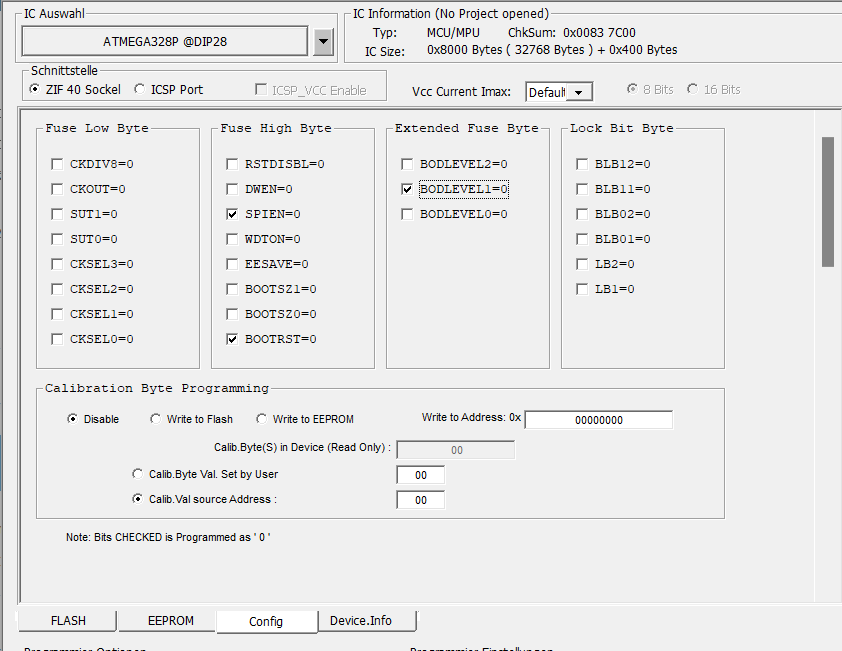Viewport: 842px width, 651px height.
Task: Uncheck BODLEVEL1=0 extended fuse bit
Action: click(x=407, y=189)
